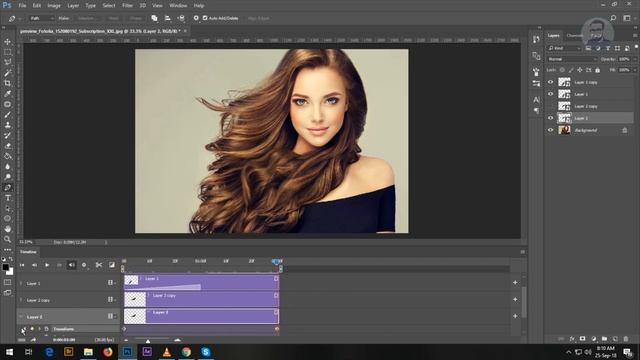Open path alignment icon in options bar
The height and width of the screenshot is (360, 640).
168,18
